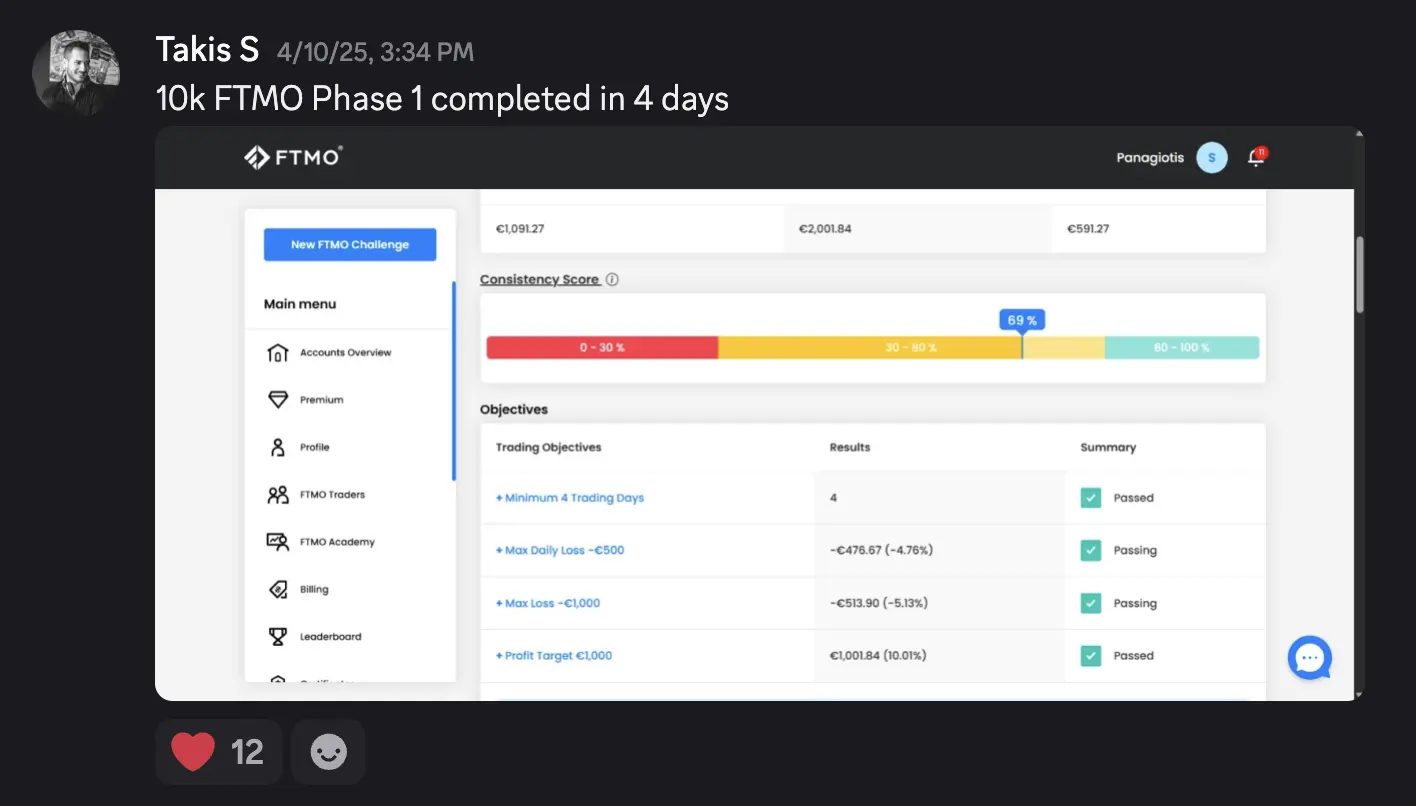This screenshot has height=806, width=1416.
Task: Click the Premium diamond icon
Action: pyautogui.click(x=278, y=400)
